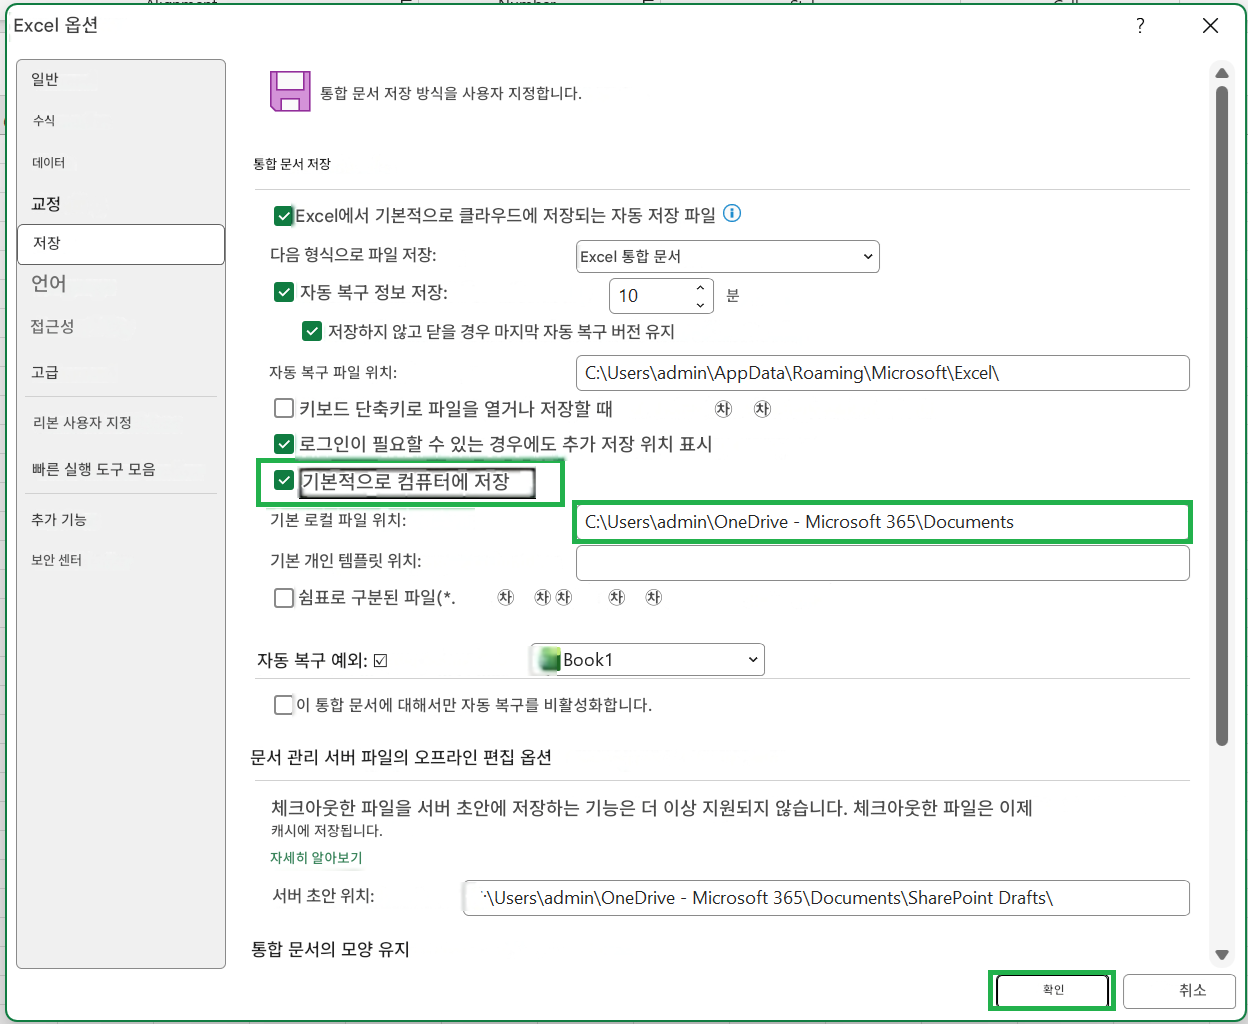Click the 서버 초안 위치 path field
This screenshot has height=1024, width=1248.
[826, 898]
